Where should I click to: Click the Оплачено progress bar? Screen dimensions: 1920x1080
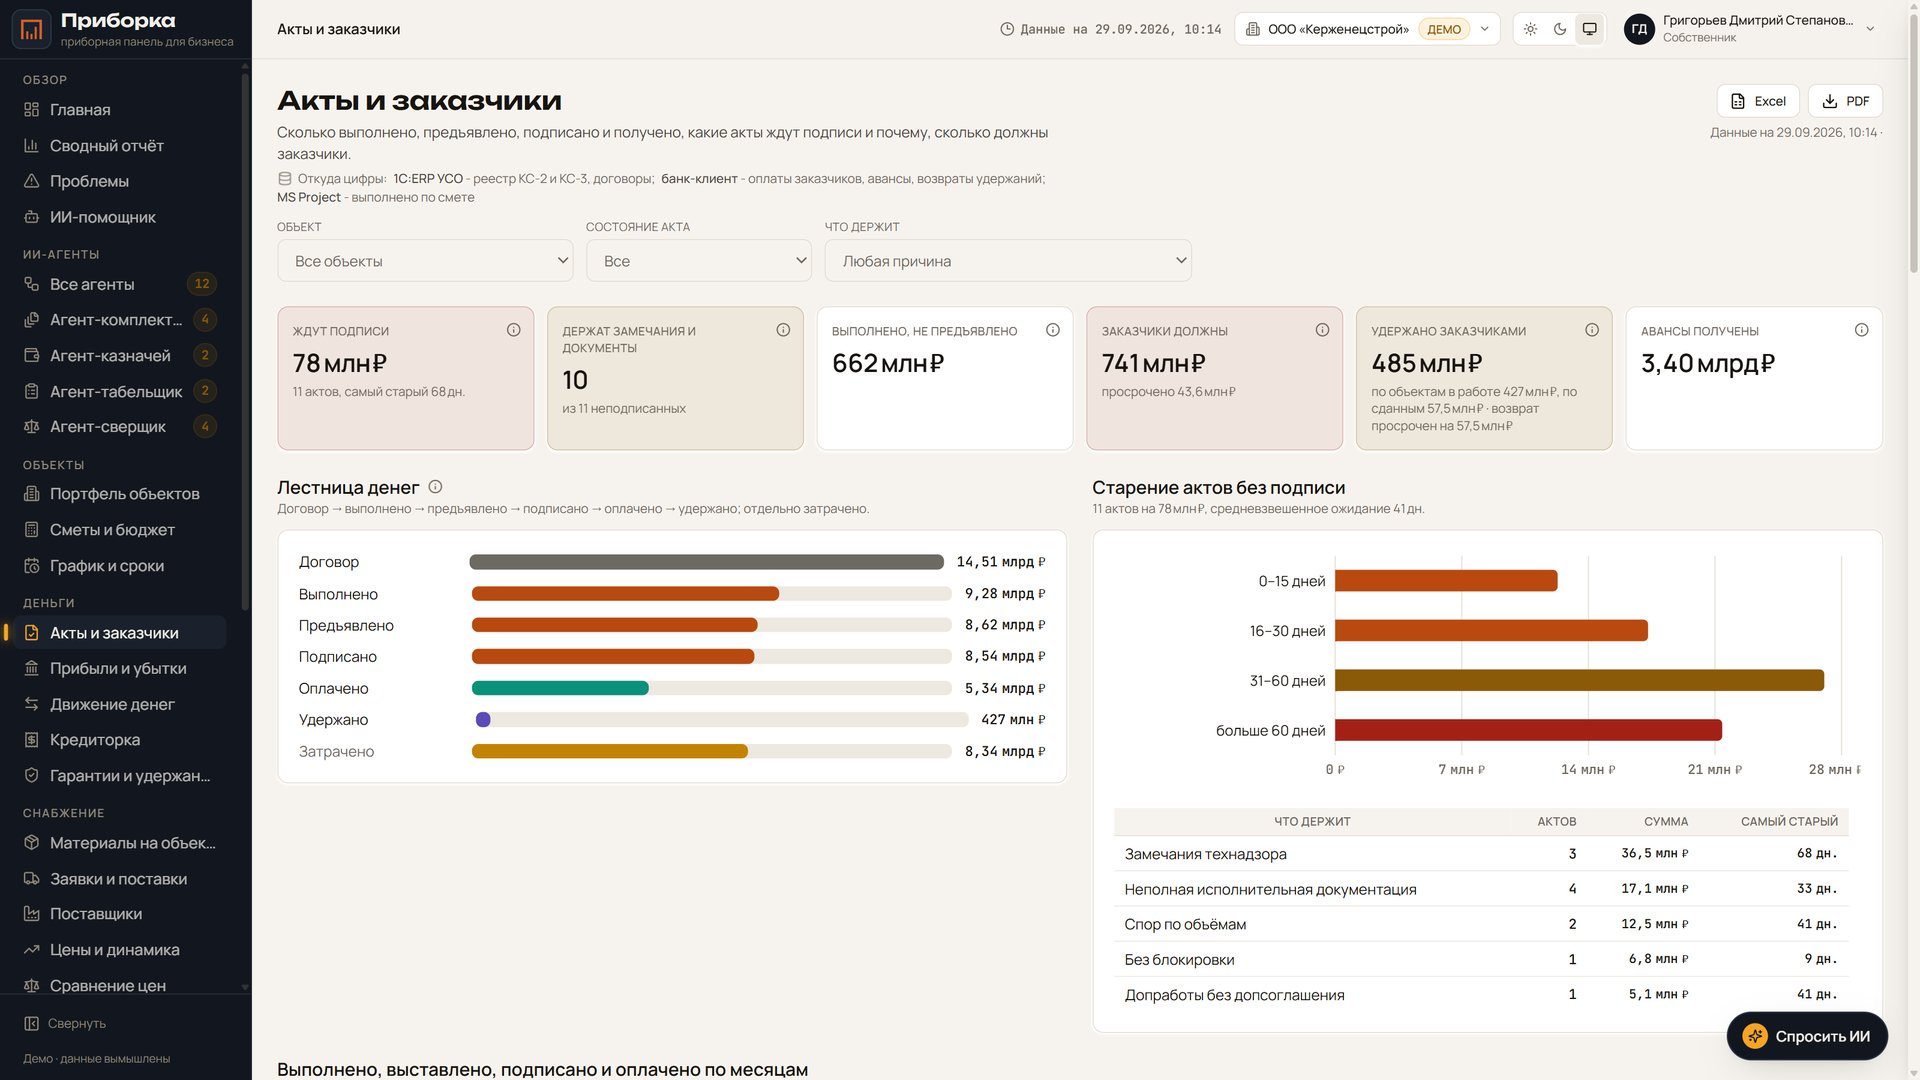711,688
